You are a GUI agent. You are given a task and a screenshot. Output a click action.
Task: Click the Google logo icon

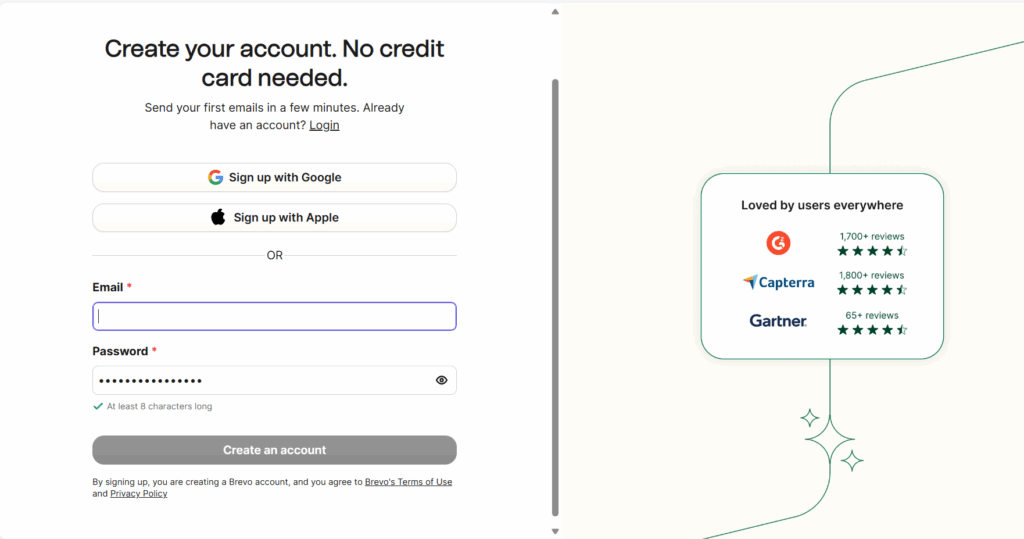point(216,178)
